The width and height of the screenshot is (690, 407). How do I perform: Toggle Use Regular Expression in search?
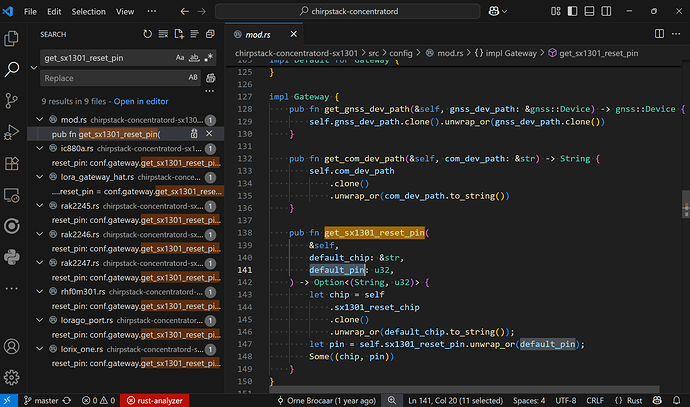tap(209, 58)
